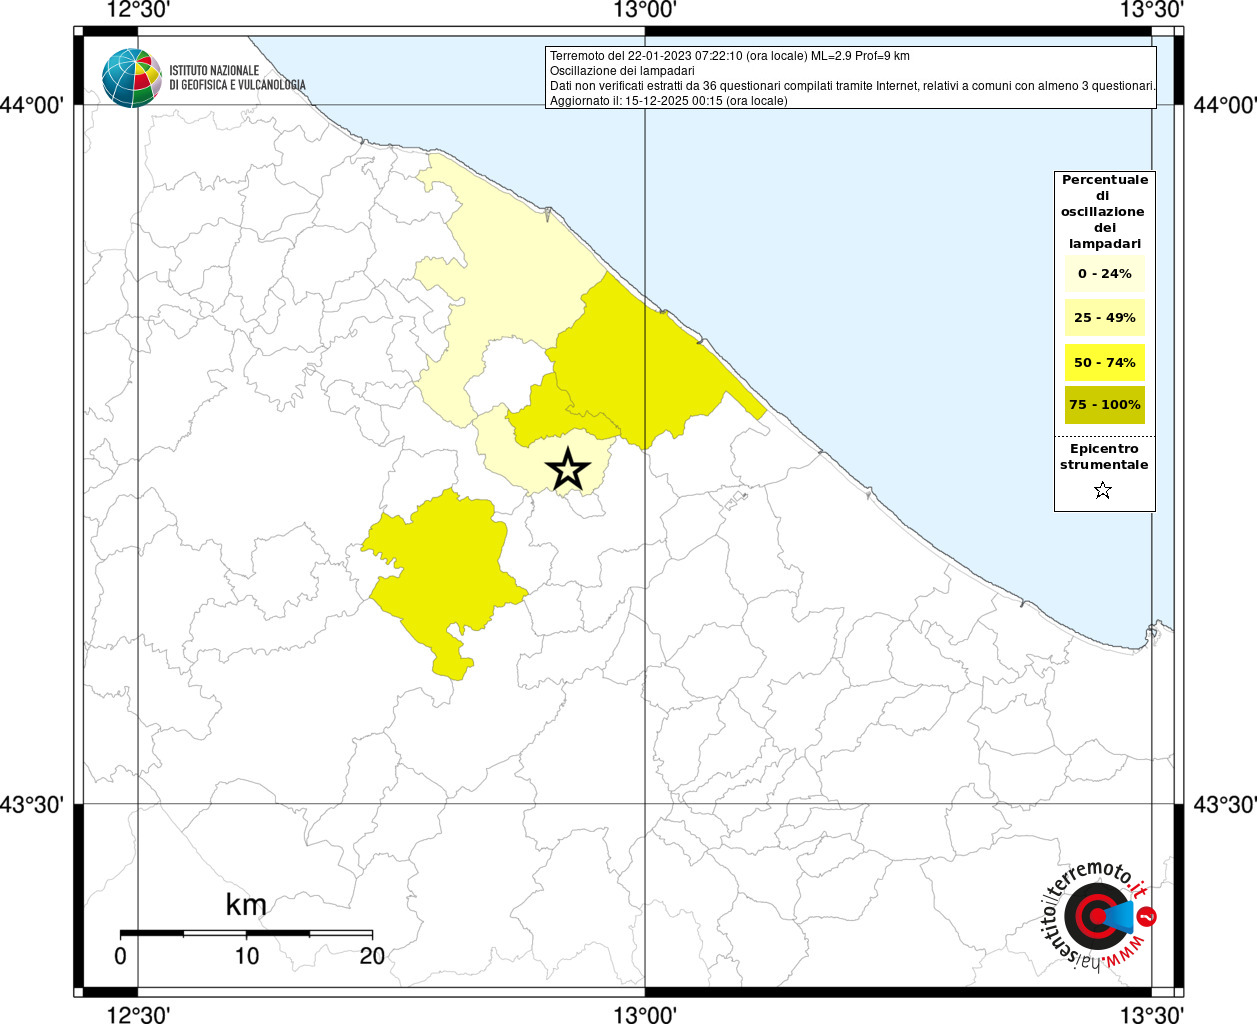This screenshot has height=1024, width=1257.
Task: Click the INGV globe logo
Action: pyautogui.click(x=131, y=78)
